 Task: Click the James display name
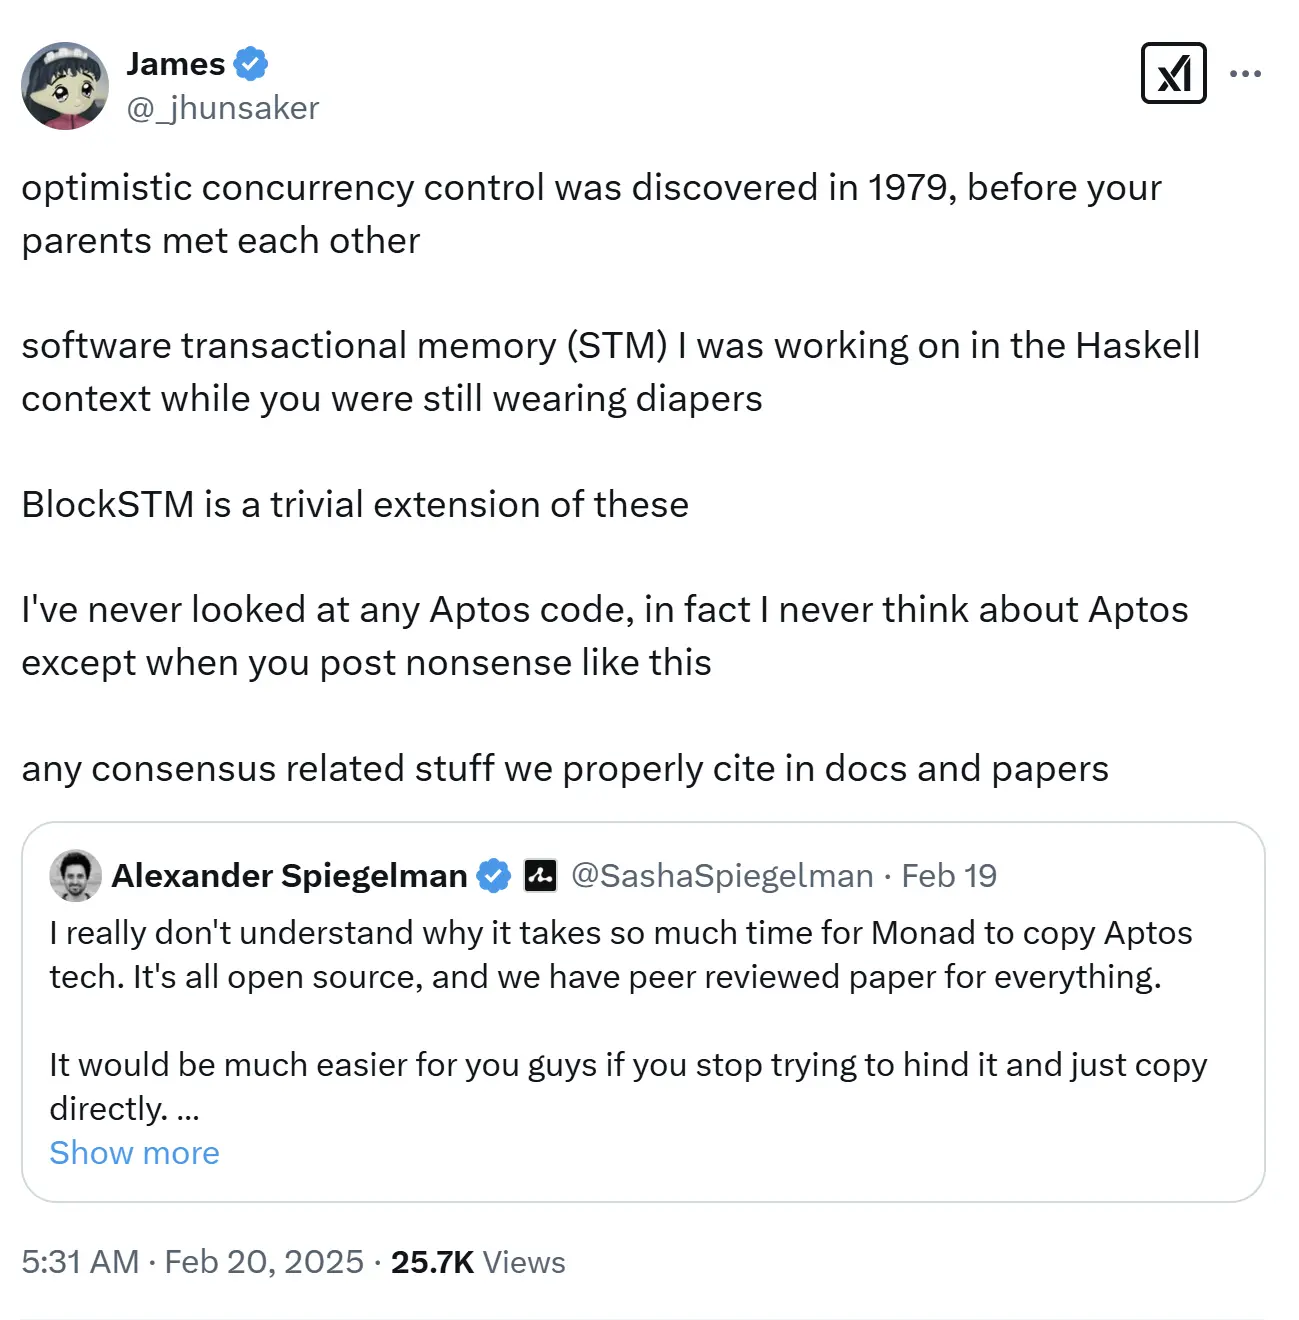173,62
